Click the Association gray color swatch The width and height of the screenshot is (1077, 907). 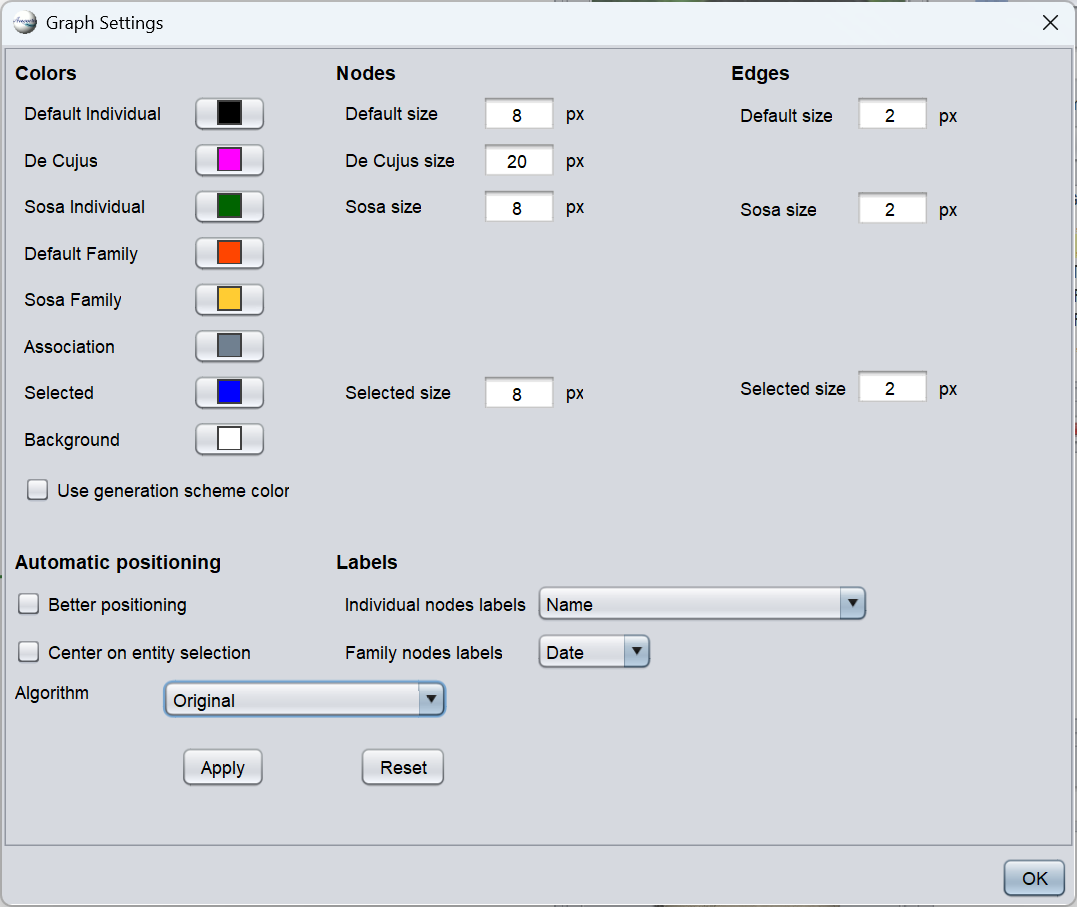[229, 346]
